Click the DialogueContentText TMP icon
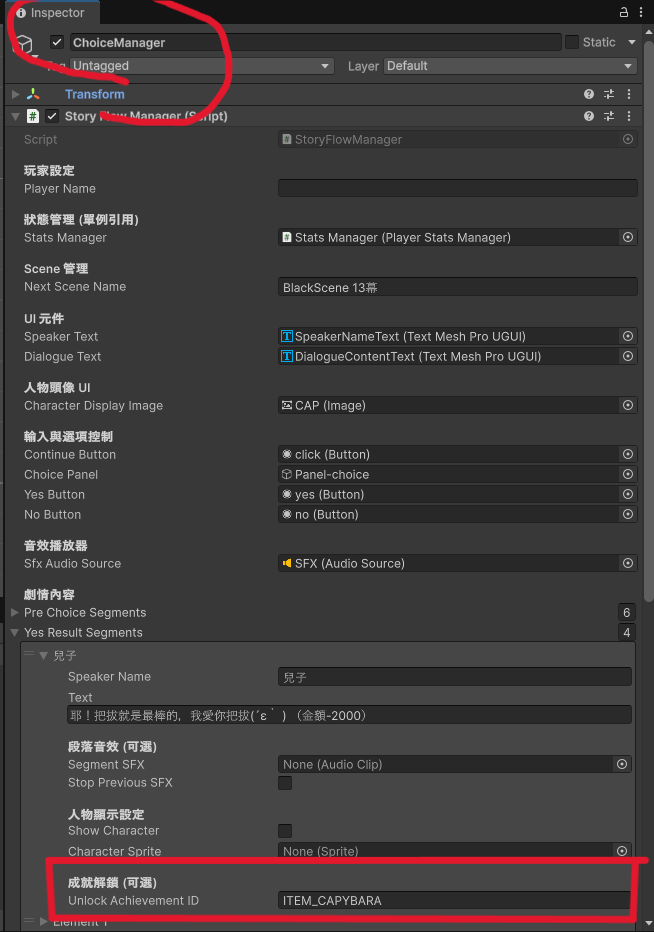Image resolution: width=654 pixels, height=932 pixels. [x=287, y=356]
